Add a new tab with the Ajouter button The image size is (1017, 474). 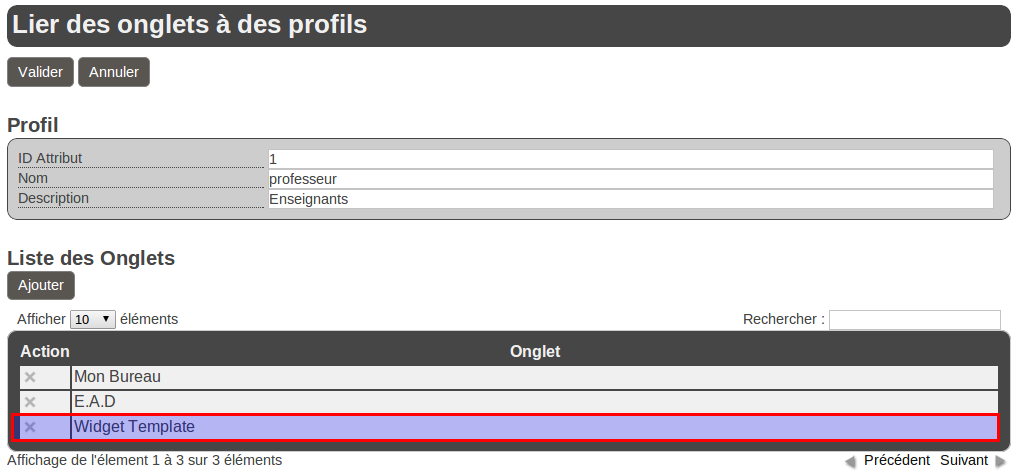41,285
